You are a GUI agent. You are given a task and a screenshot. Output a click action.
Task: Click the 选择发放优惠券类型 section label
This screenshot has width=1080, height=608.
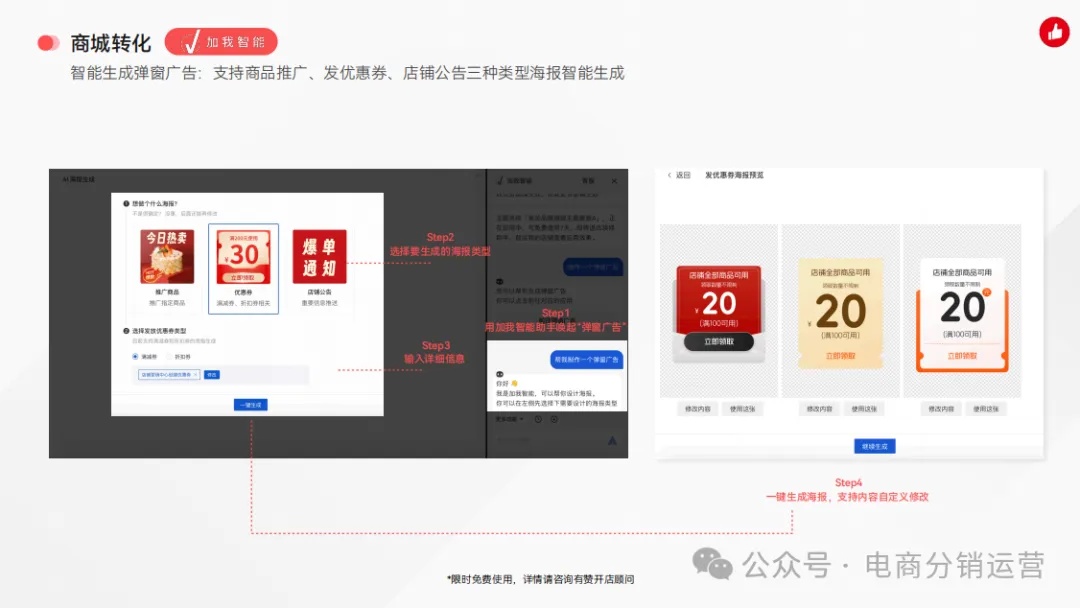click(x=159, y=331)
